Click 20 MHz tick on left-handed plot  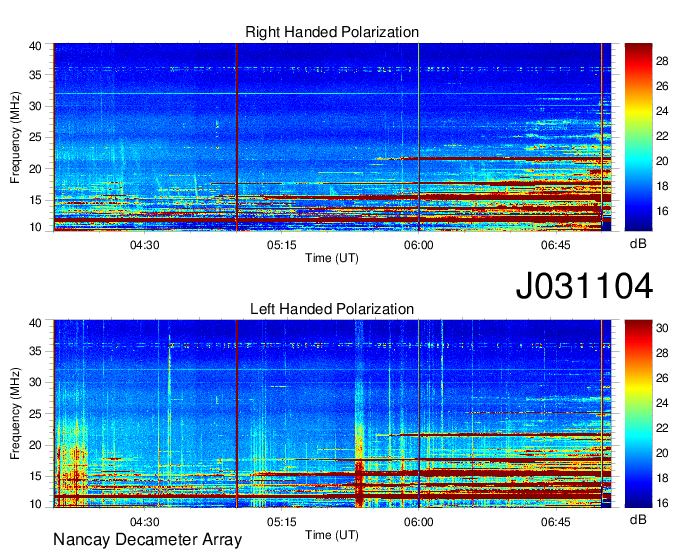tap(36, 445)
